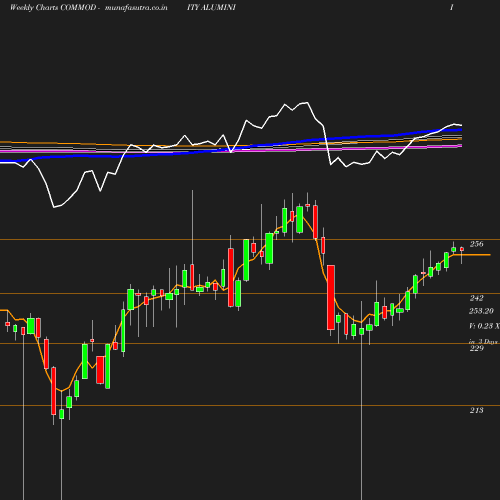500x500 pixels.
Task: Click the 'Weekly Charts COMMOD' title text
Action: pos(53,7)
